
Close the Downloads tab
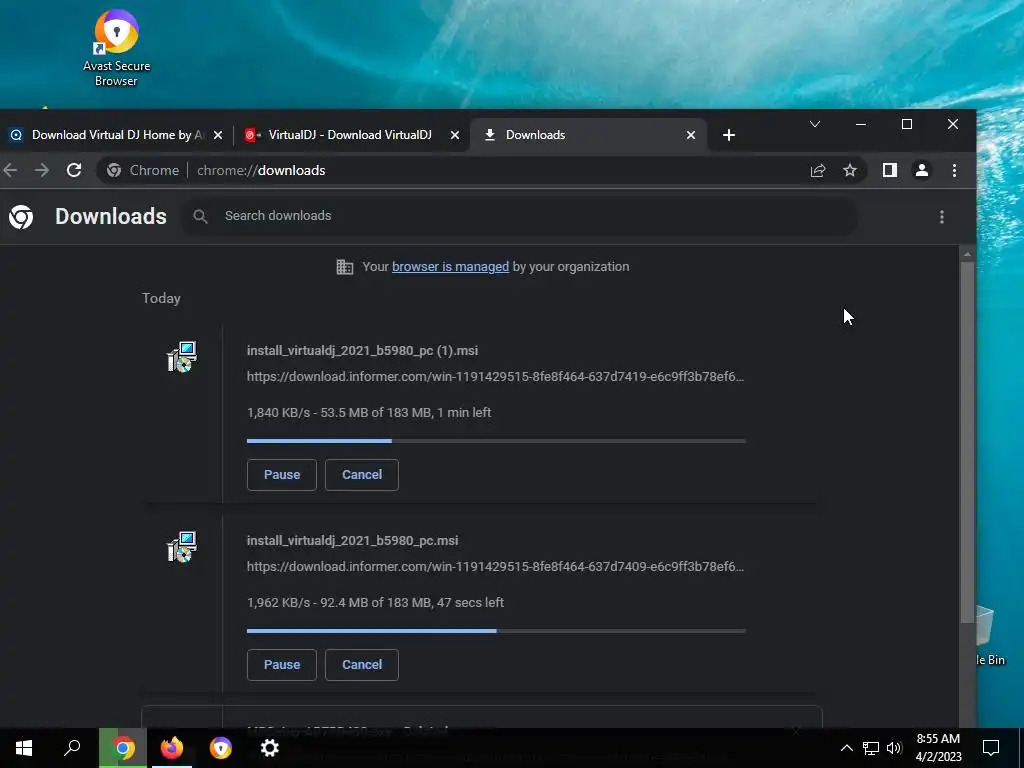click(x=691, y=135)
